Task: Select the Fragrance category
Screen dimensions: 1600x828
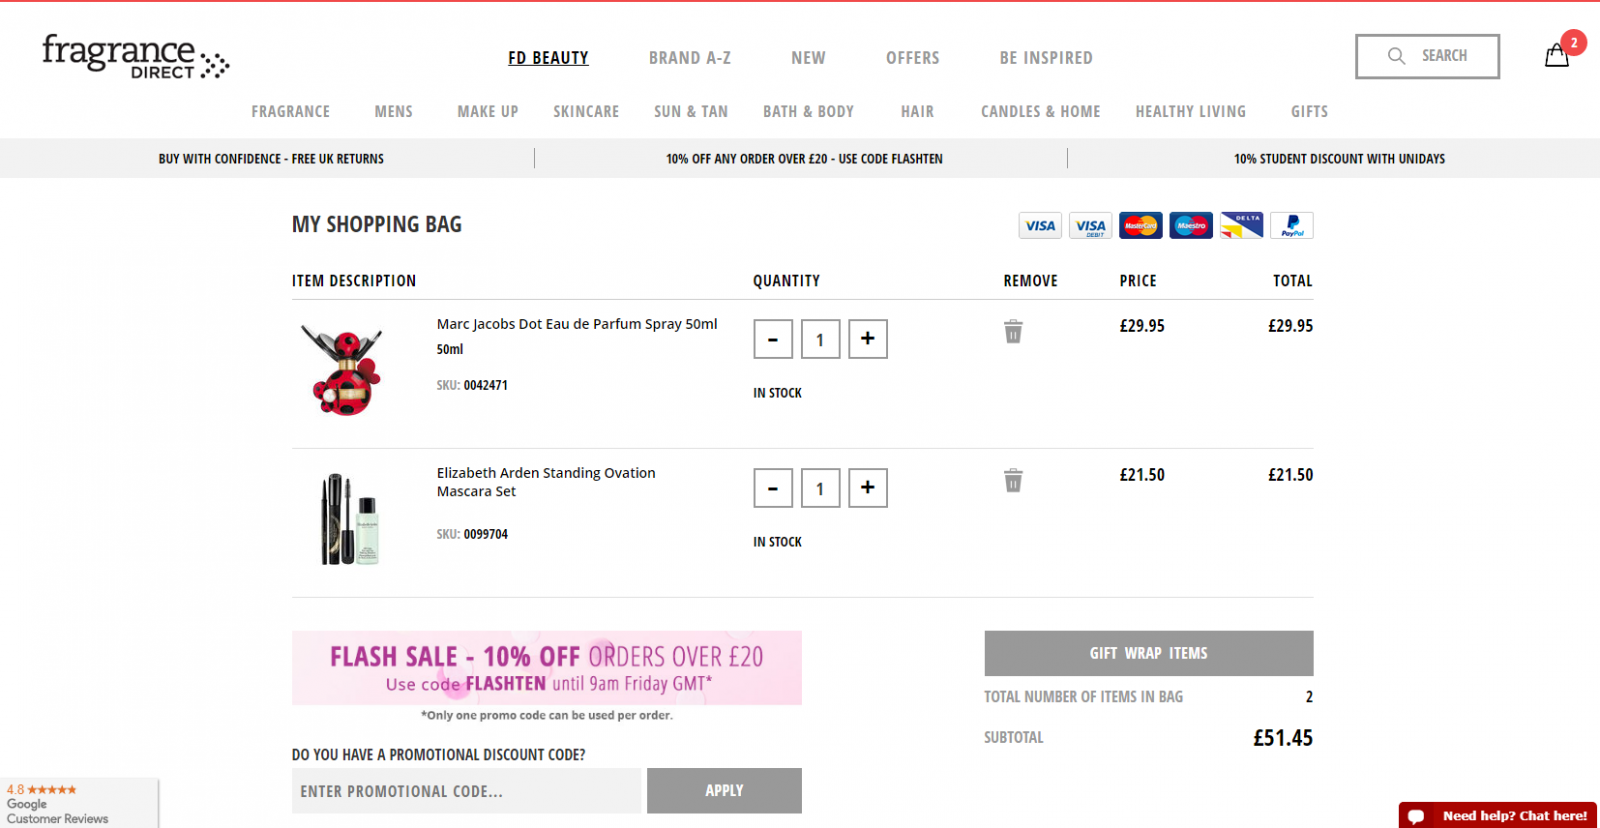Action: point(291,111)
